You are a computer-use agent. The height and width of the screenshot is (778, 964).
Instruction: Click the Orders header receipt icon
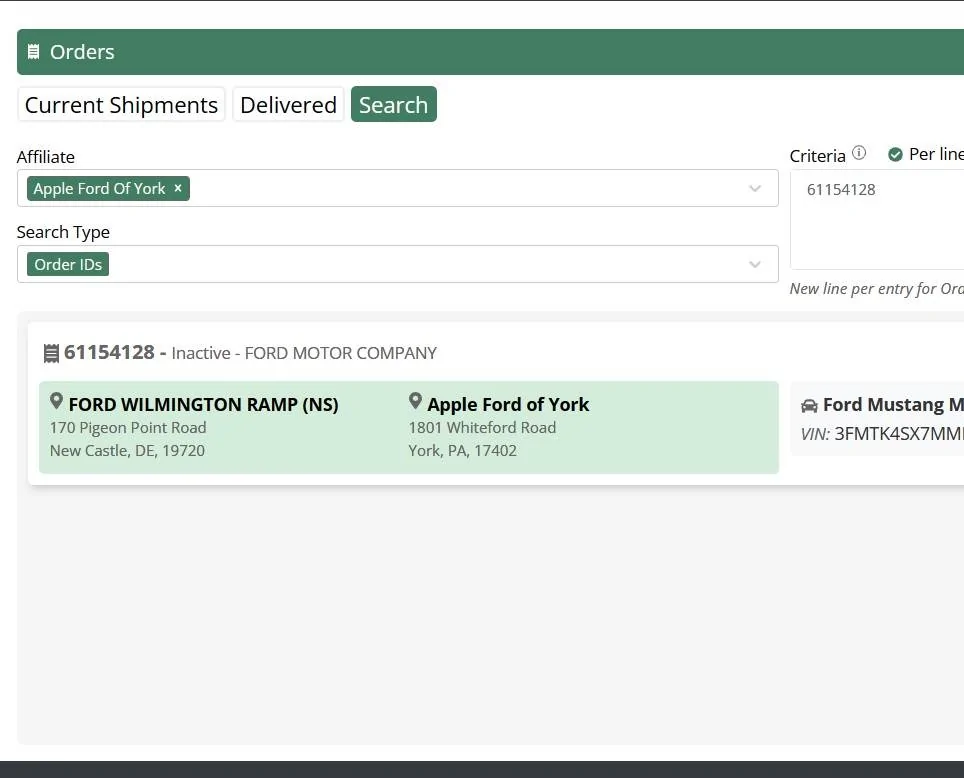click(34, 52)
